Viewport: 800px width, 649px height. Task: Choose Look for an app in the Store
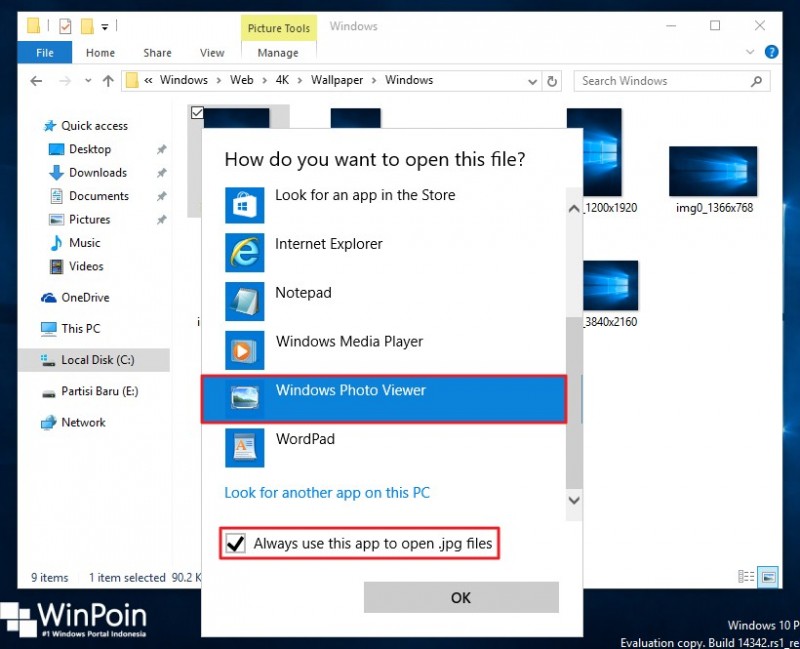[384, 205]
